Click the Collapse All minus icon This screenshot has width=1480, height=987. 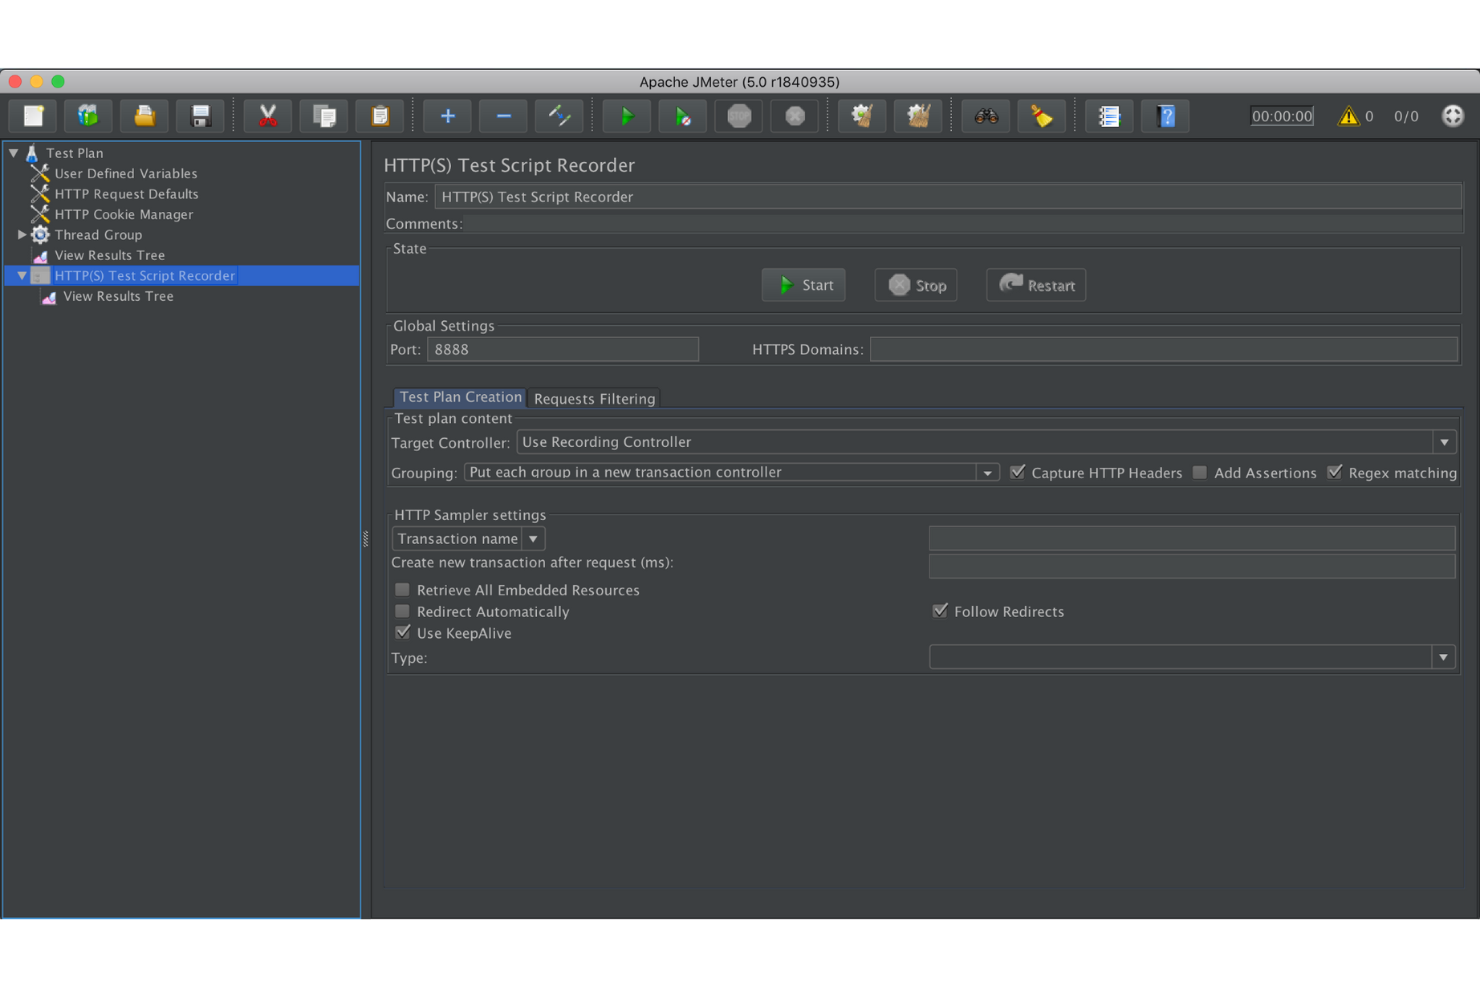click(x=503, y=116)
